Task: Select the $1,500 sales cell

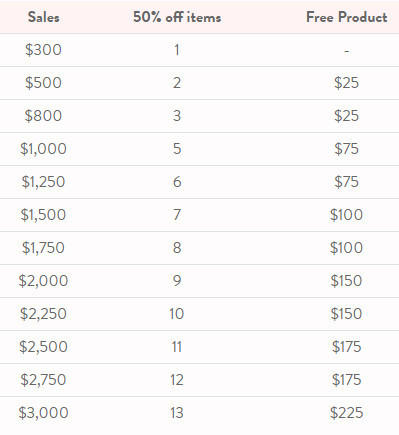Action: [x=43, y=215]
